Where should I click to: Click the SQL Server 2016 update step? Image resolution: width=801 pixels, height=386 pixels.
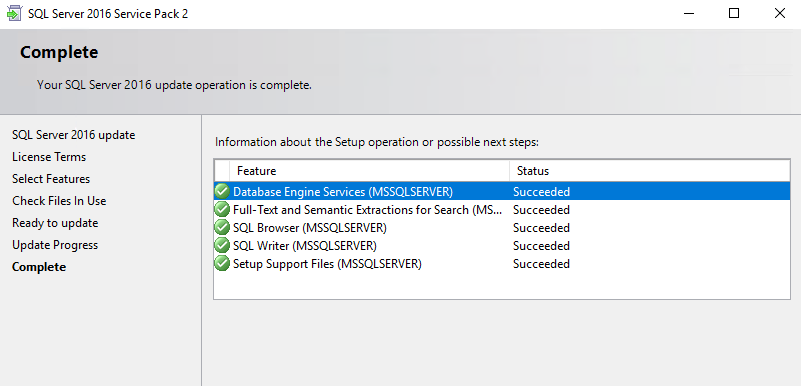[74, 135]
